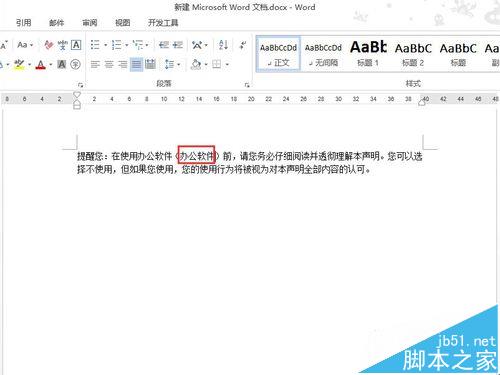Screen dimensions: 500x375
Task: Switch to the 邮件 ribbon tab
Action: [56, 23]
